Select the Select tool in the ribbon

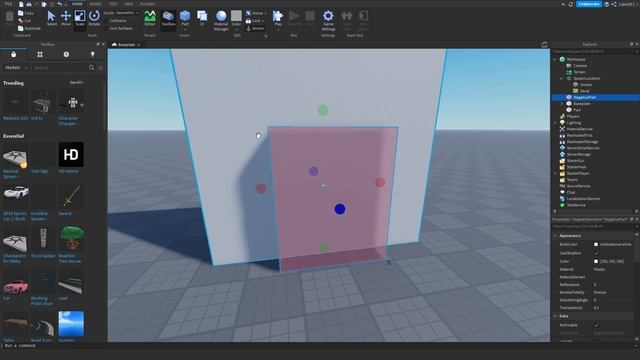click(x=51, y=18)
